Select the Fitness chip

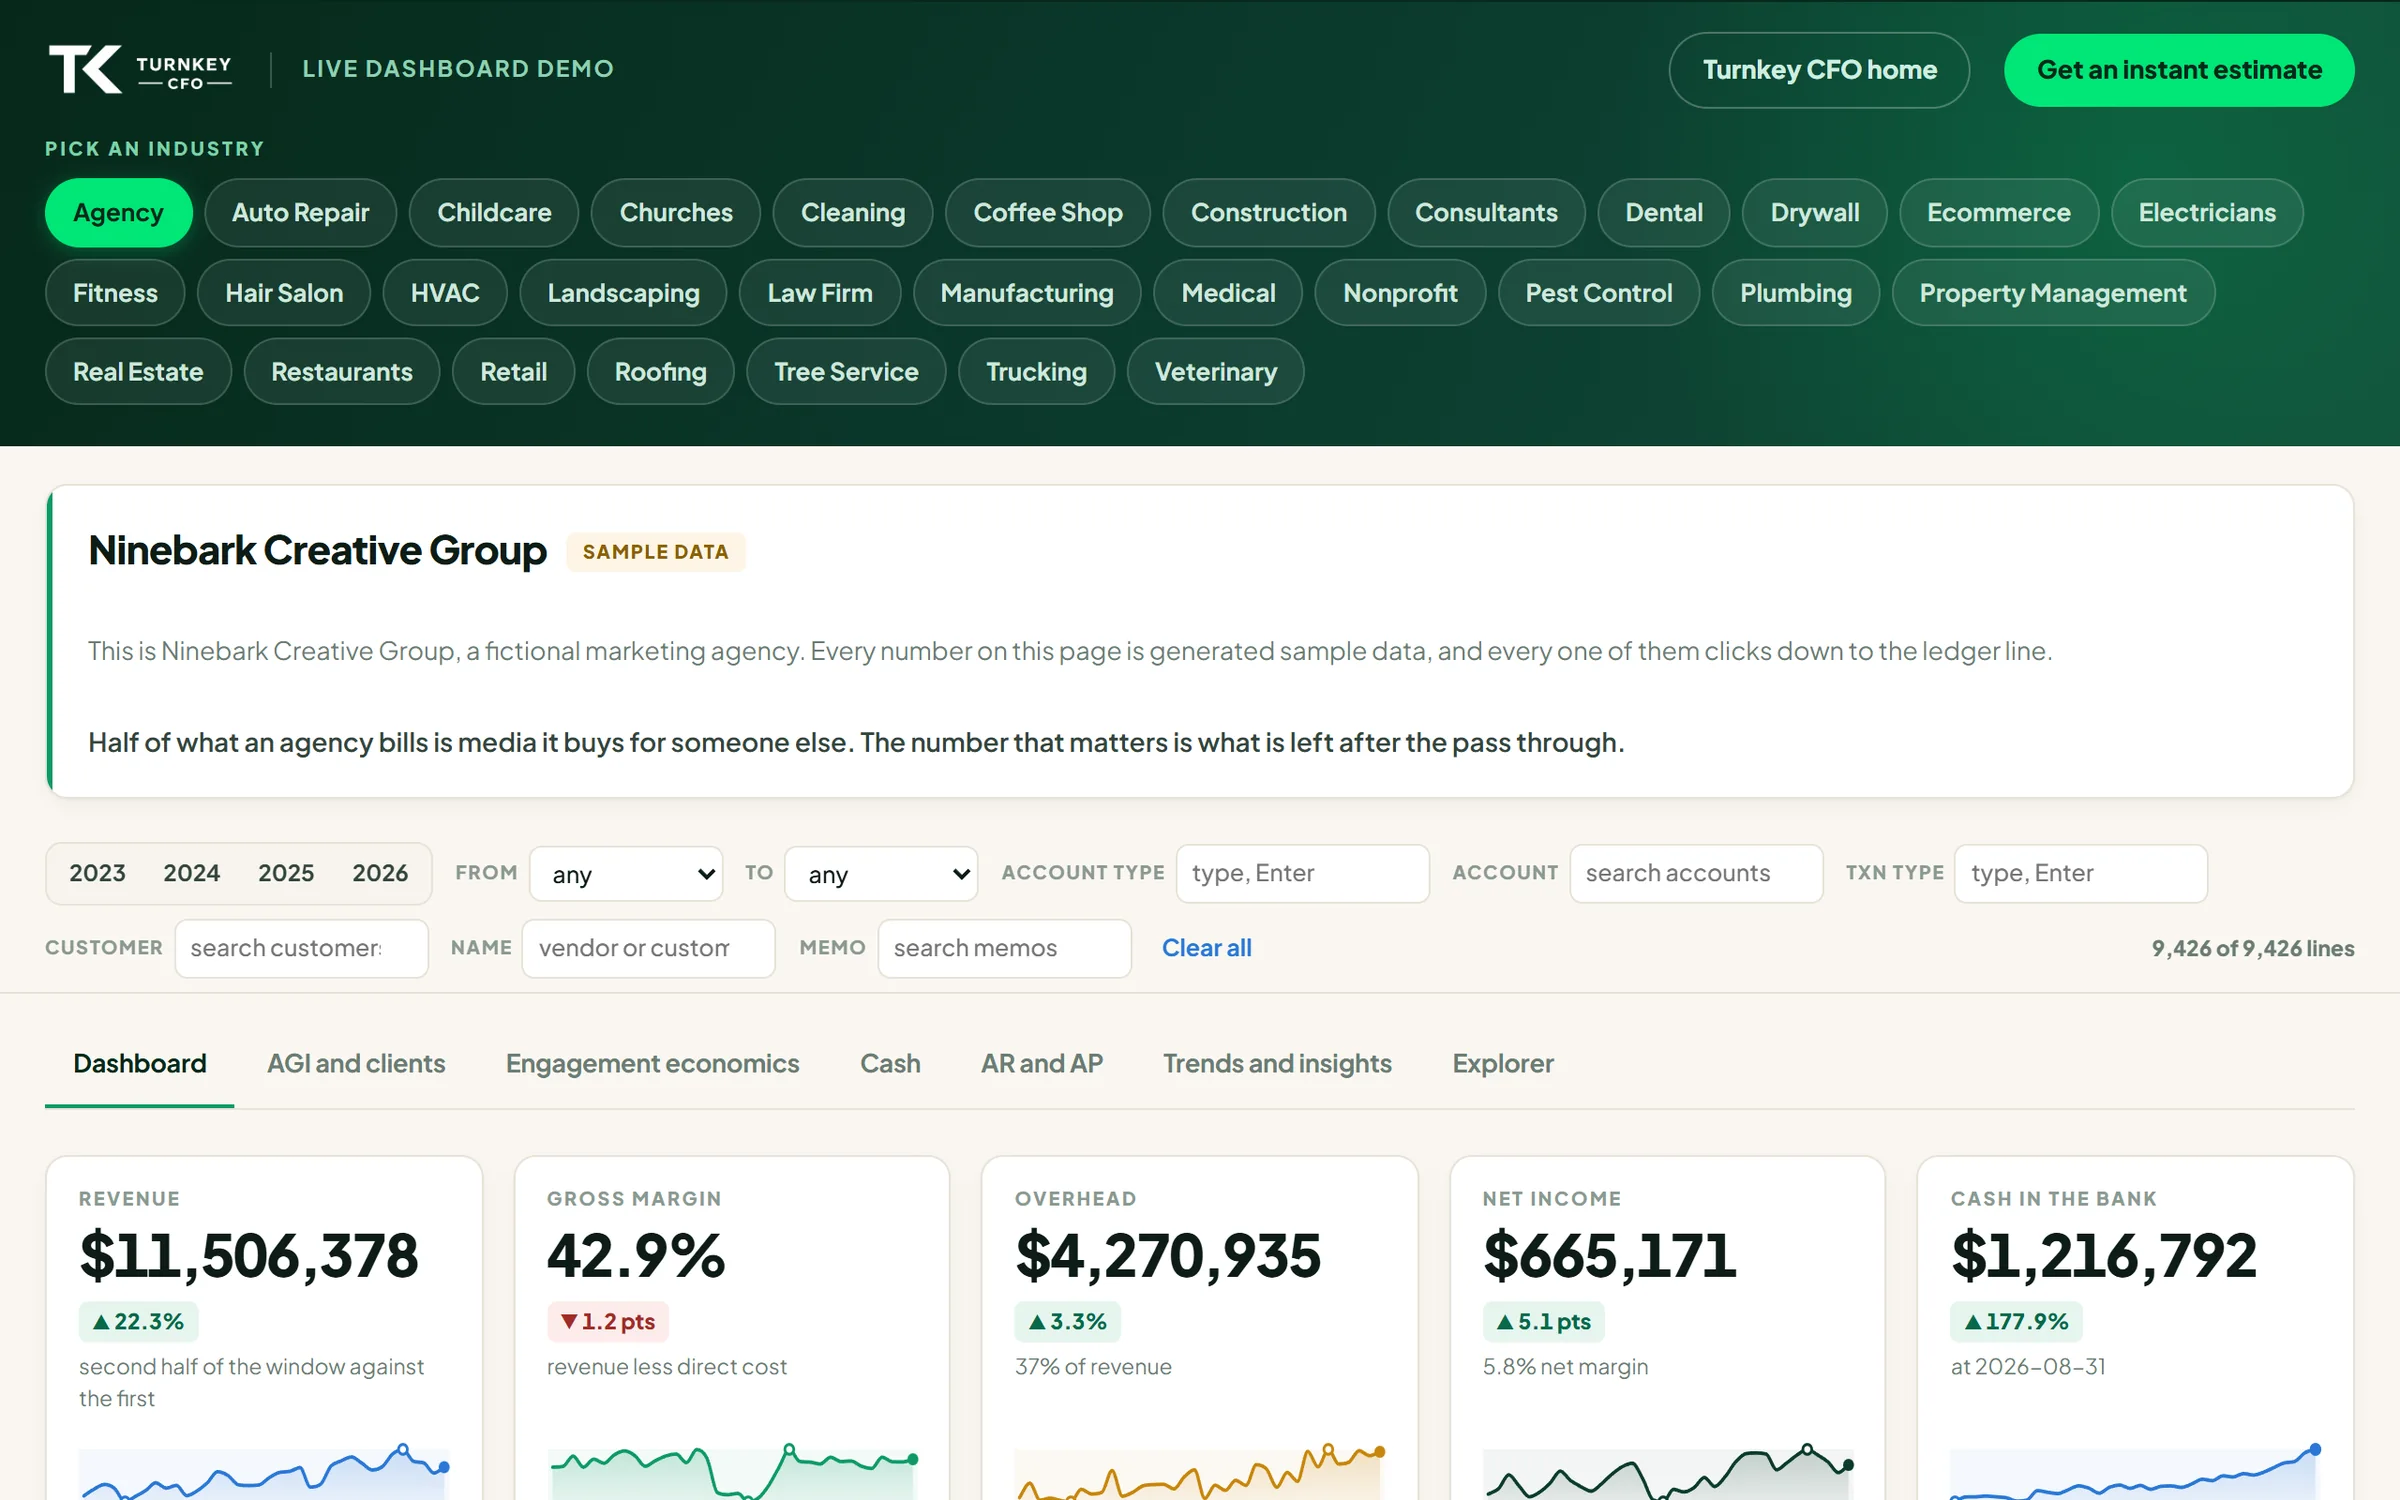pos(115,293)
